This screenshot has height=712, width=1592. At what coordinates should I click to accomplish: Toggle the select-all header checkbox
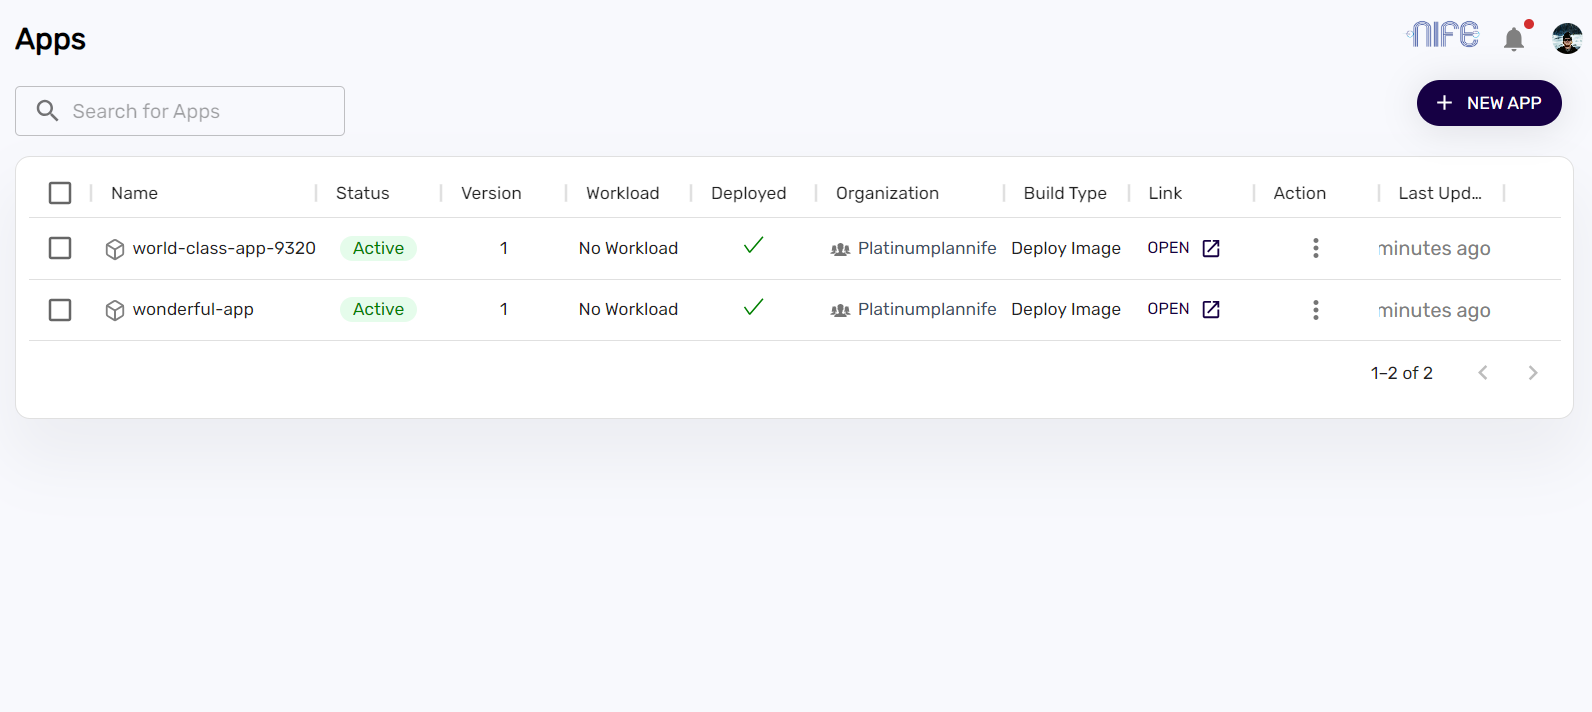[x=60, y=193]
